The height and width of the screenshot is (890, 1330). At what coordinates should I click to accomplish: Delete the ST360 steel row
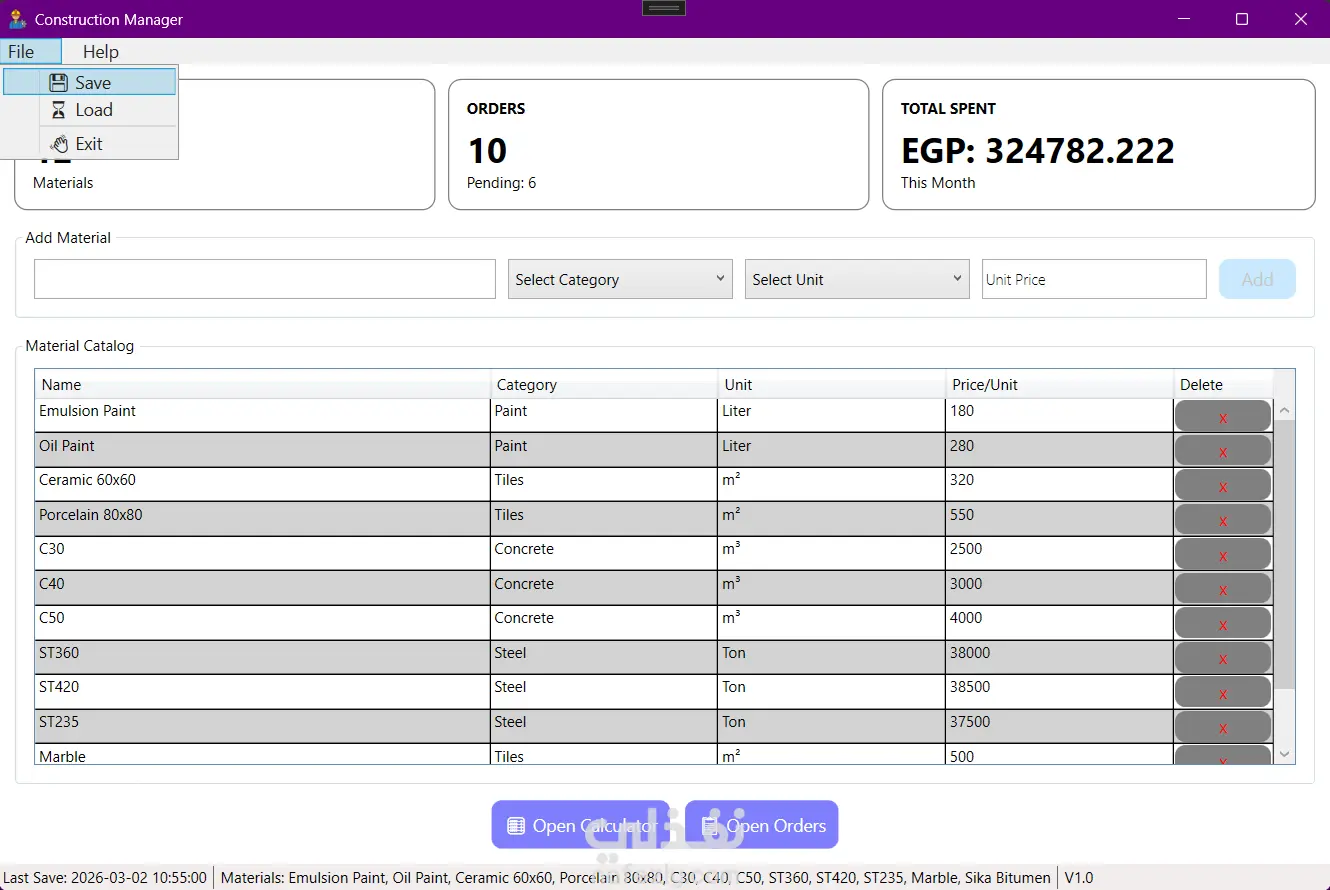pyautogui.click(x=1223, y=658)
